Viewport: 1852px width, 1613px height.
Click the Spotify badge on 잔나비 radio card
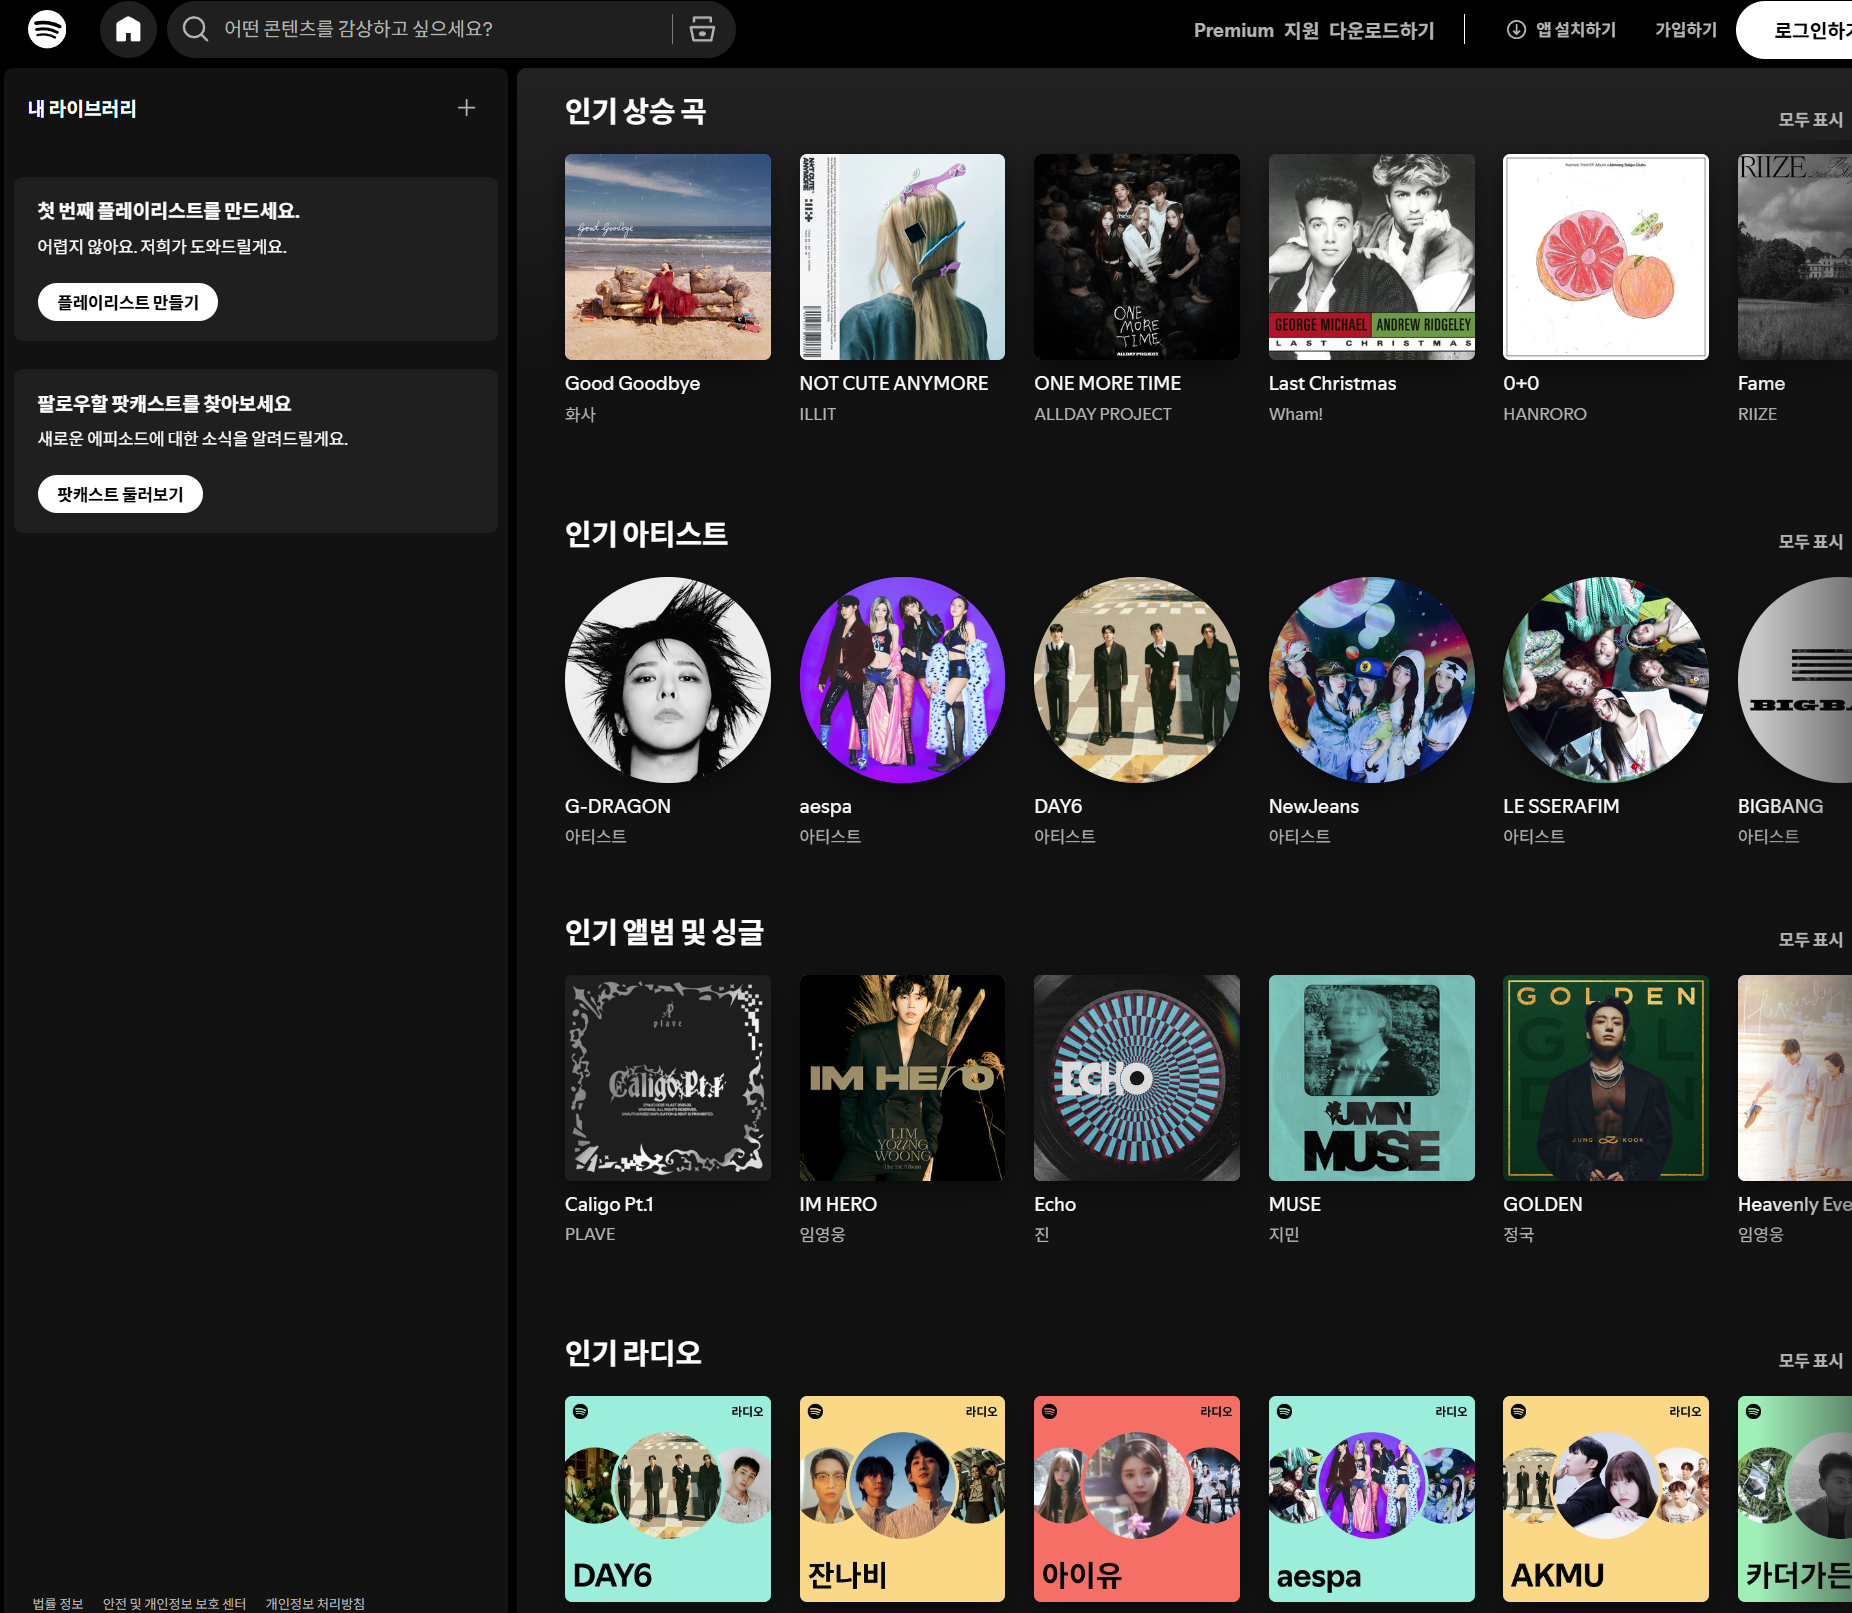(x=815, y=1411)
